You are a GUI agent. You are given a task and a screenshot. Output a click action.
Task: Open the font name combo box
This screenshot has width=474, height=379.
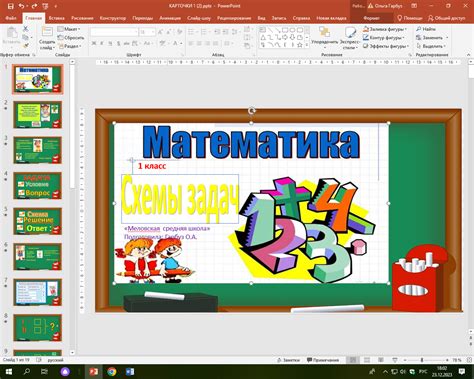[114, 32]
